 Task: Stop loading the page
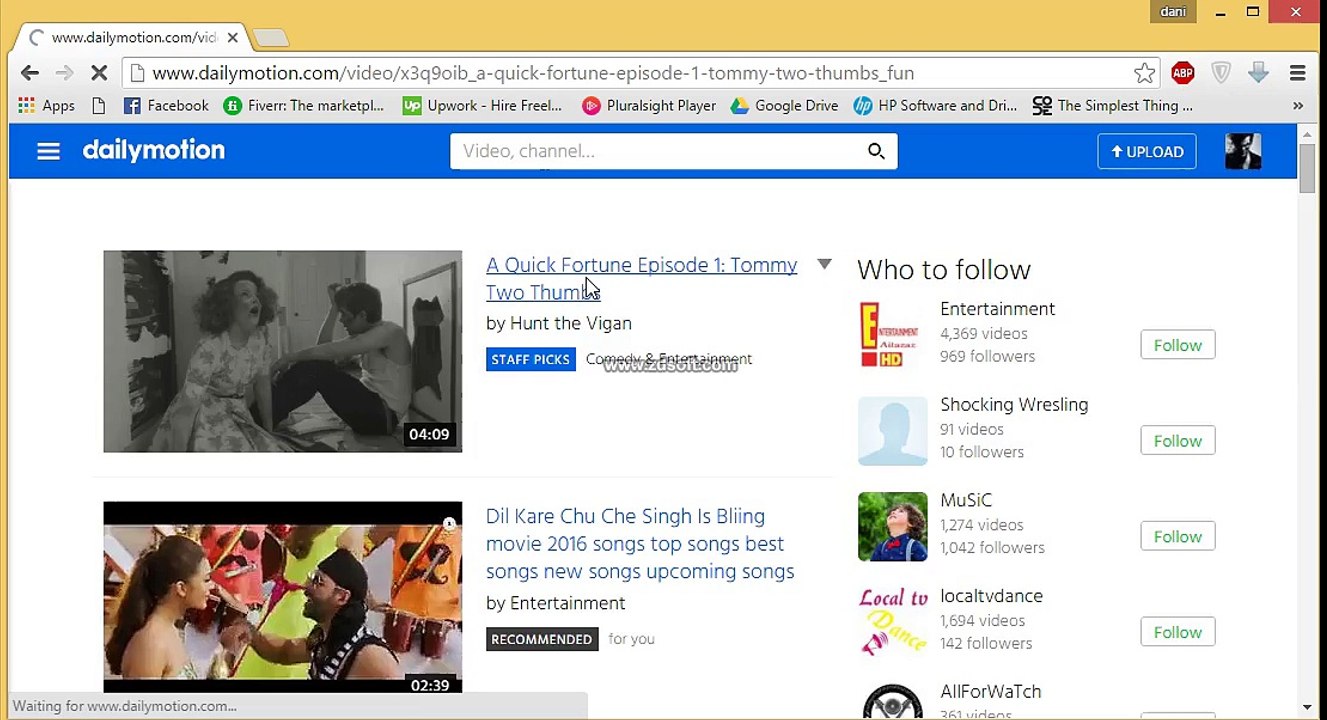coord(99,73)
